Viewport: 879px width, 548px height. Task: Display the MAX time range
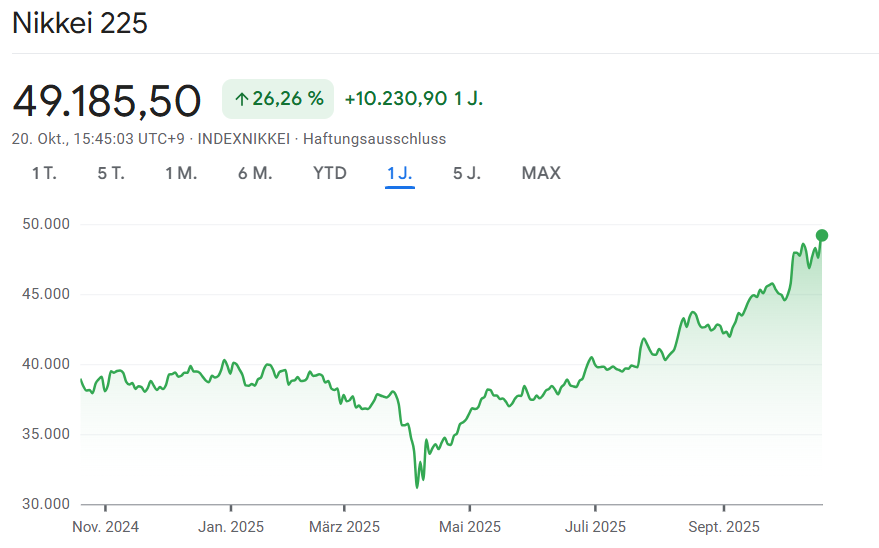tap(541, 173)
